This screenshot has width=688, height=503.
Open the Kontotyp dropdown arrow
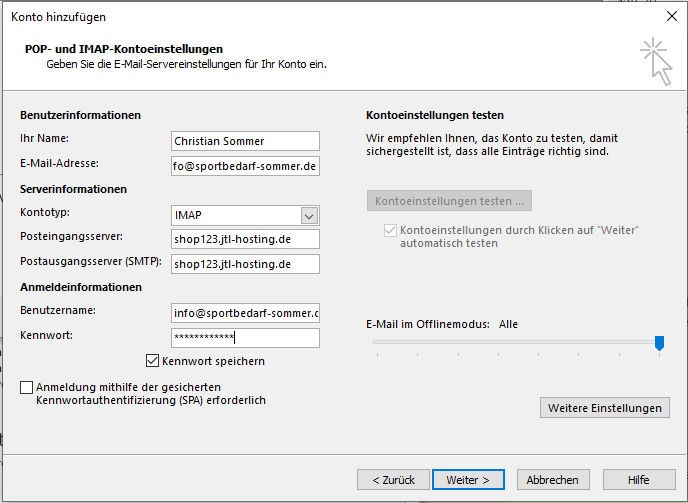click(309, 216)
